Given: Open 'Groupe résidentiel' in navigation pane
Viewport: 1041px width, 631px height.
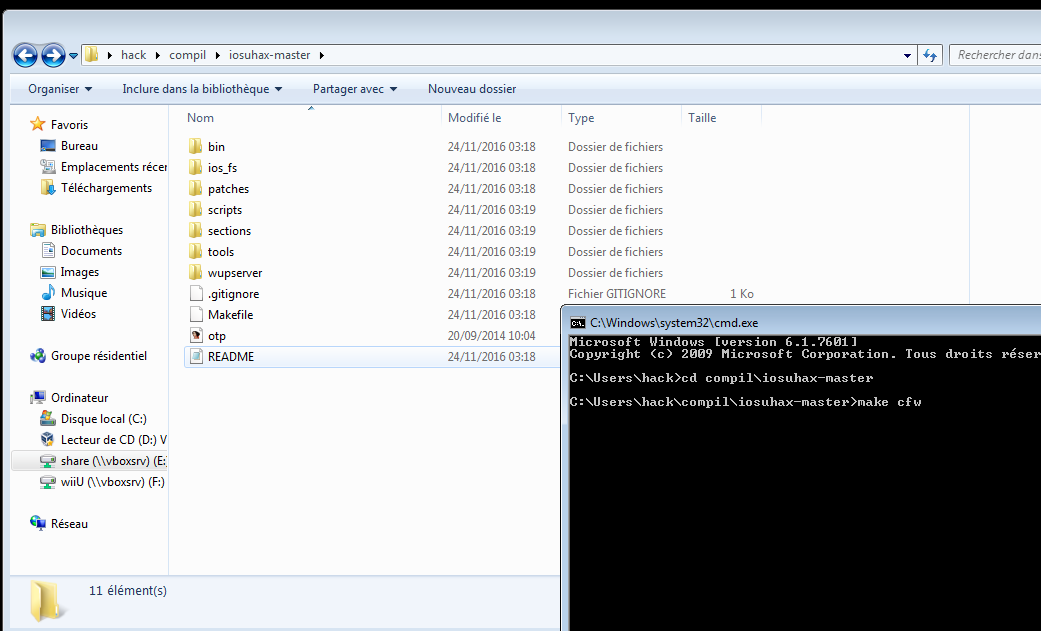Looking at the screenshot, I should [88, 356].
